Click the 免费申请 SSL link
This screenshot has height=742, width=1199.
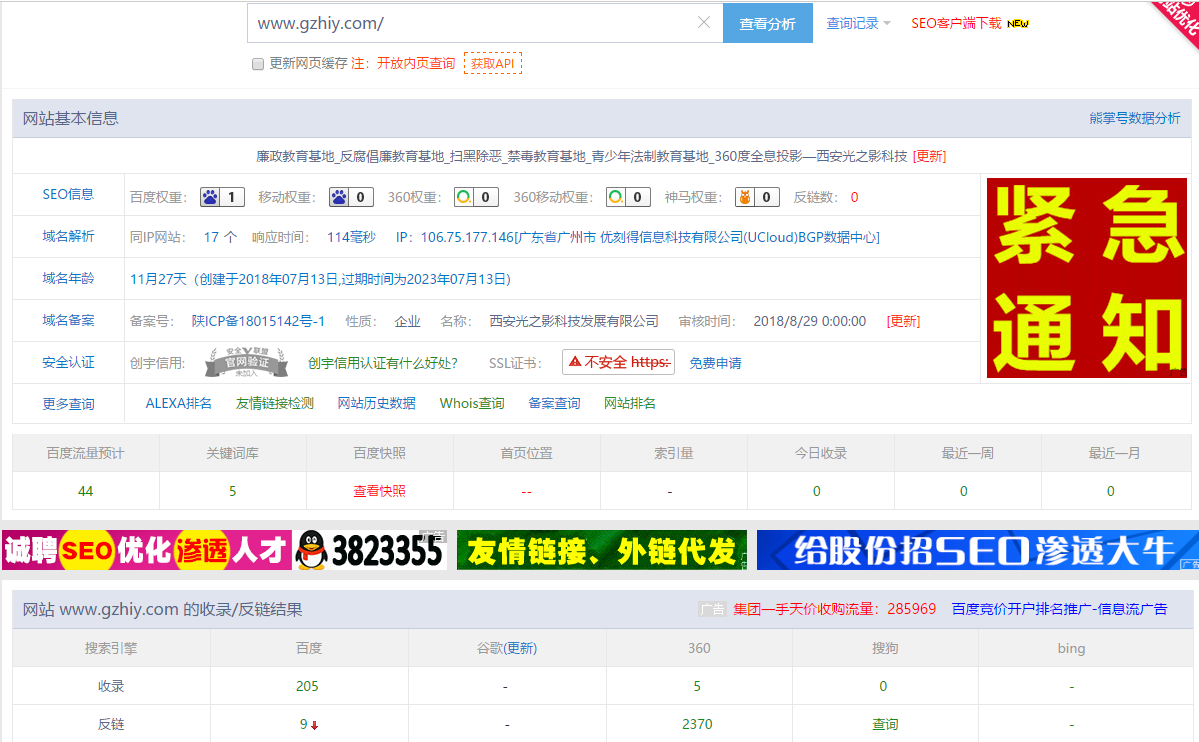pos(715,363)
